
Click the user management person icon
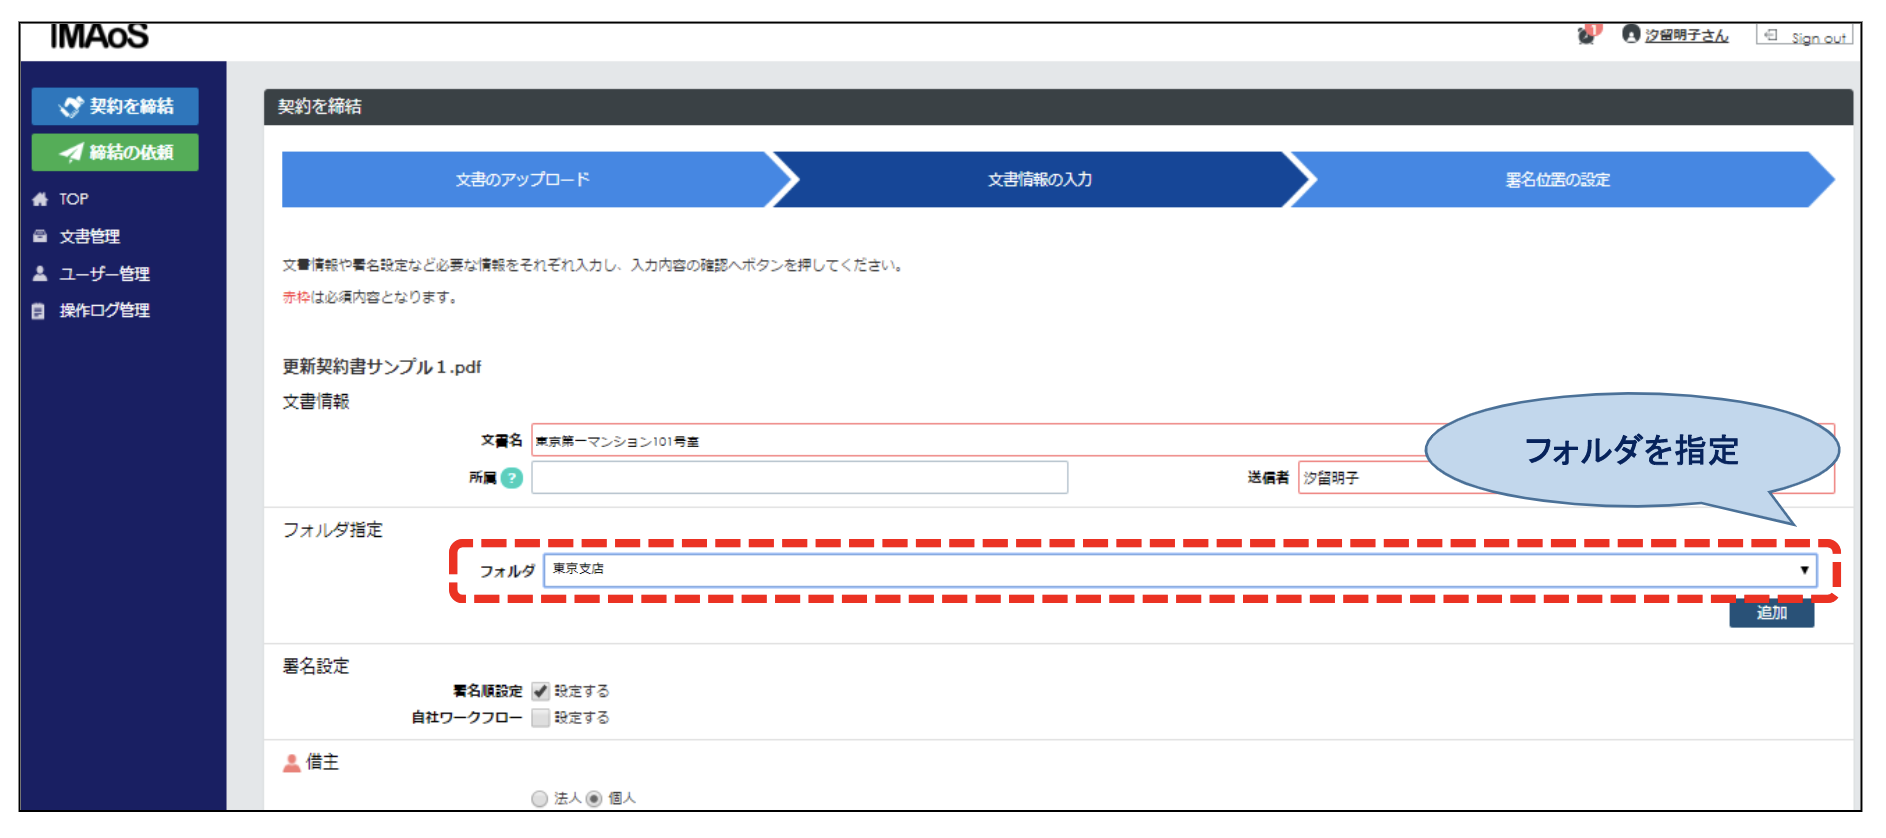tap(40, 273)
